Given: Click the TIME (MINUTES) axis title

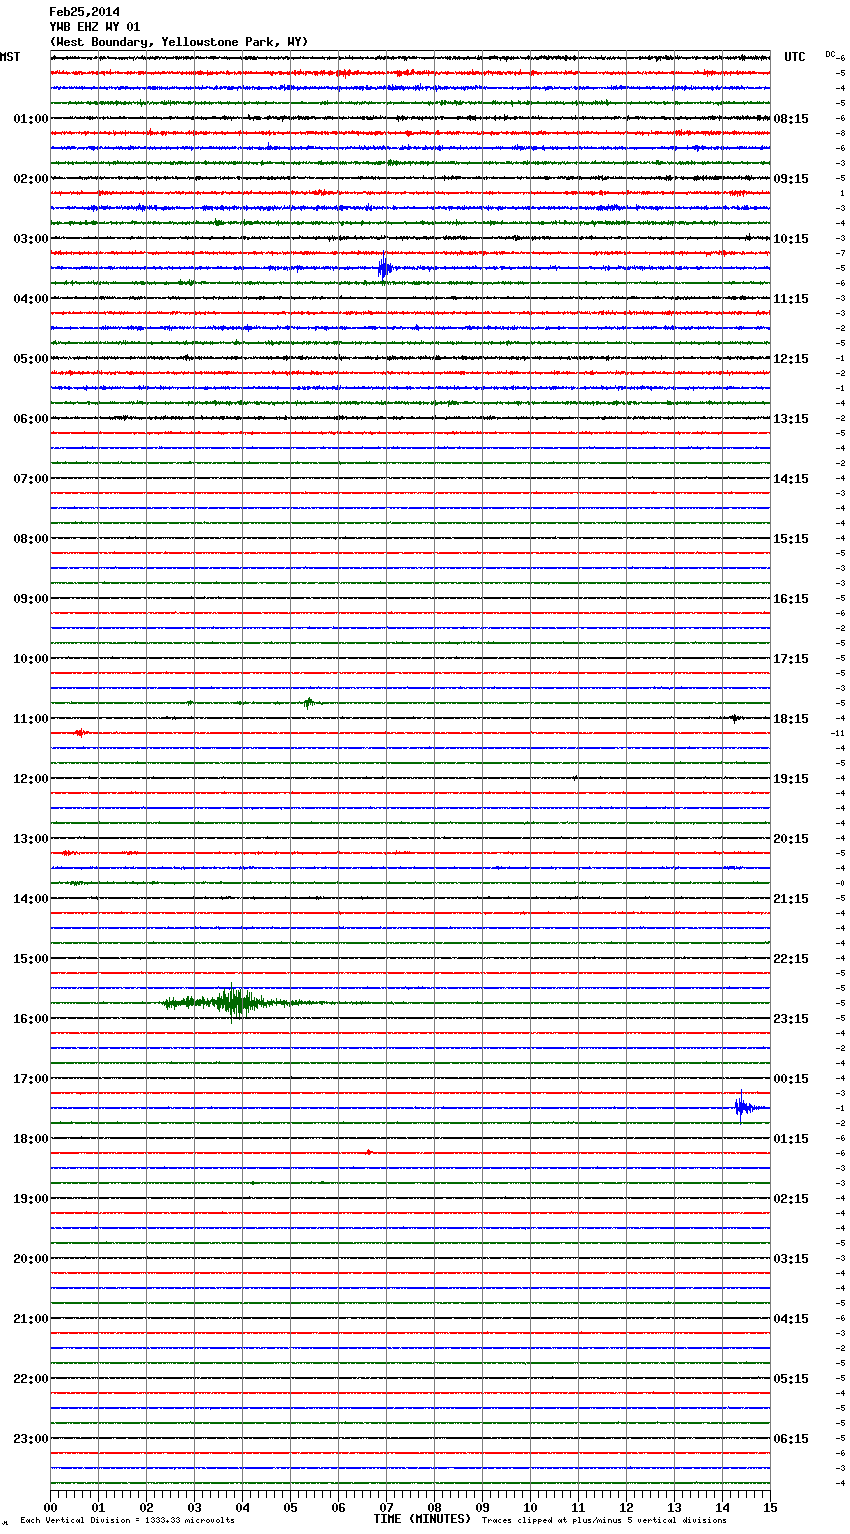Looking at the screenshot, I should [422, 1519].
